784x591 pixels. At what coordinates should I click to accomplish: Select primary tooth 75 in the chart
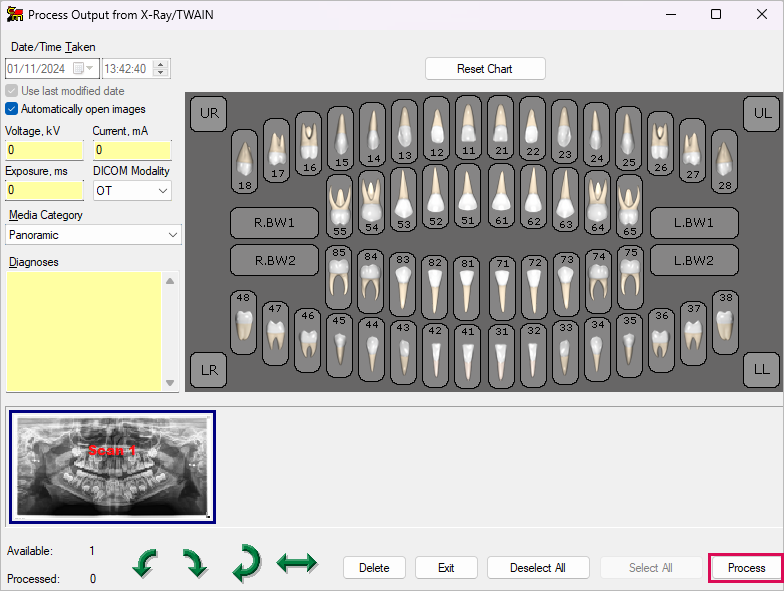click(629, 277)
